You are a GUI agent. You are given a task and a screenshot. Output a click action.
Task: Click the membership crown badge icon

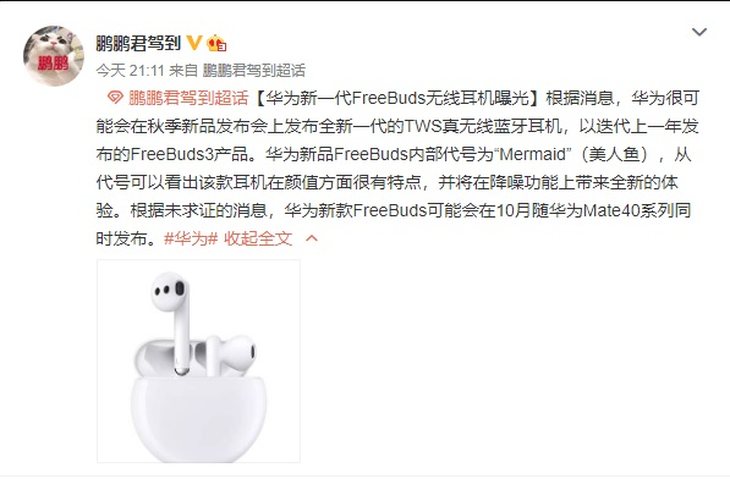tap(216, 43)
